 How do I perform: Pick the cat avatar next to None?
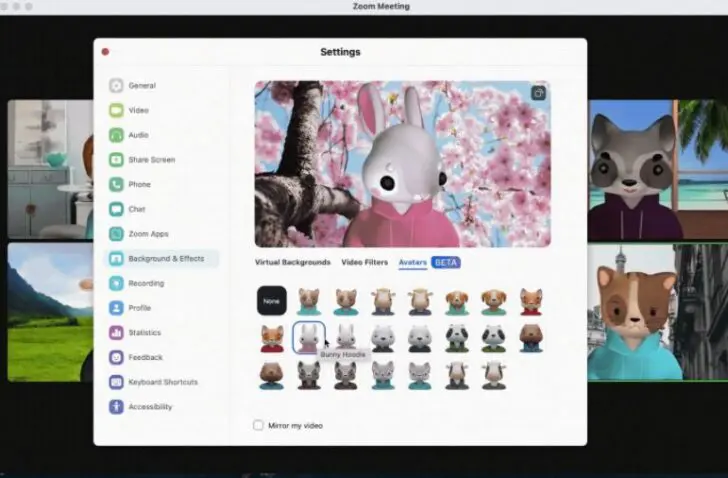[309, 301]
